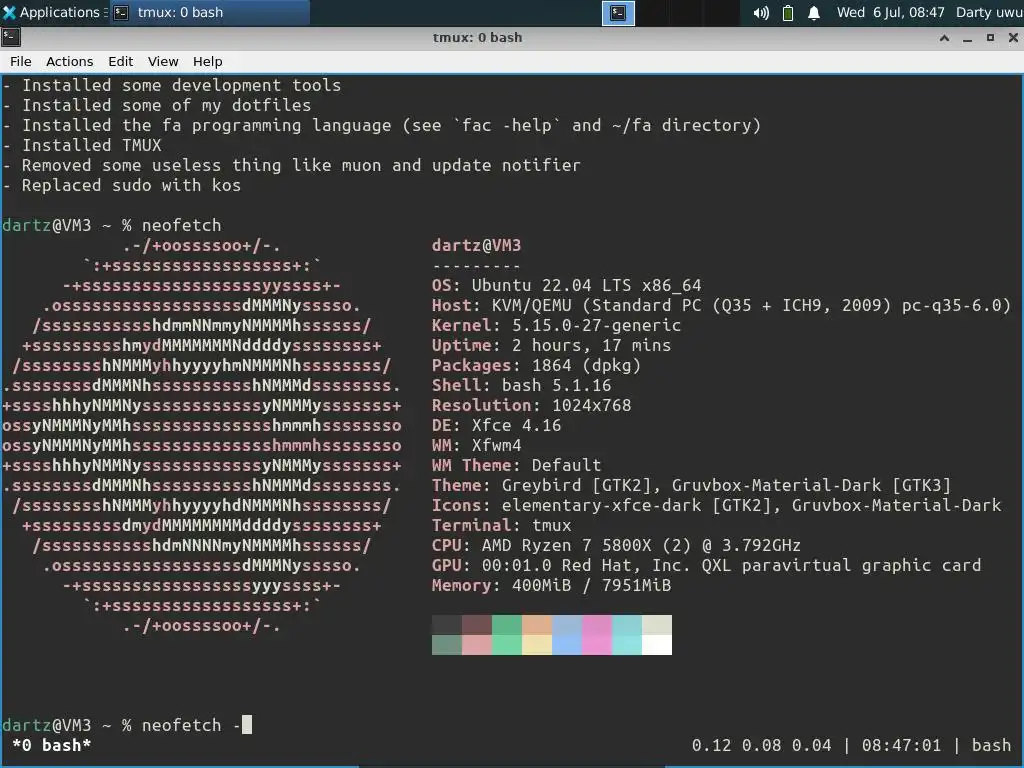The height and width of the screenshot is (768, 1024).
Task: Click the 'Memory: 400MiB / 7951MiB' line
Action: point(551,586)
